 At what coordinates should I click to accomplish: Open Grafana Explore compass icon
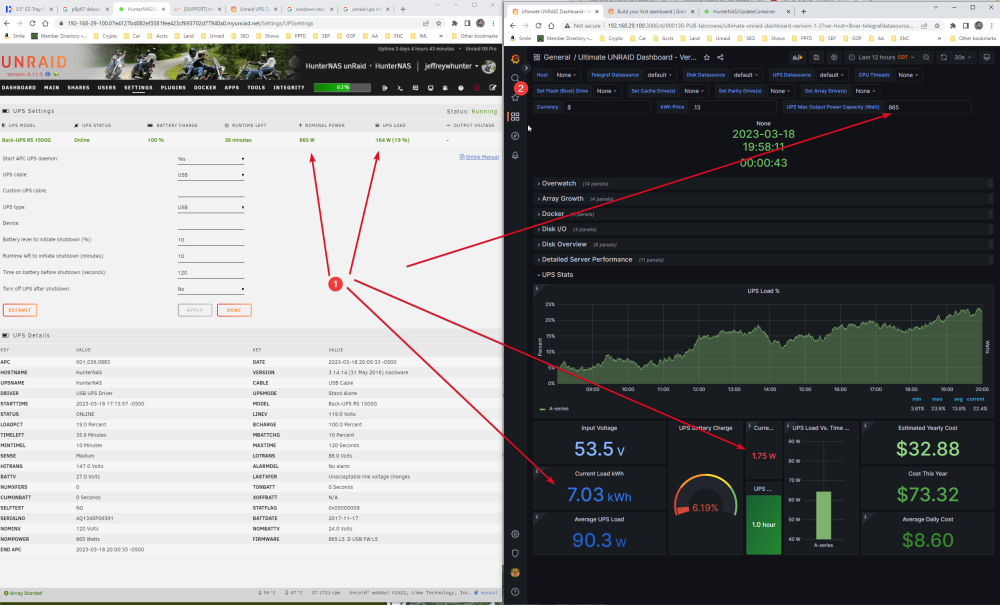515,136
